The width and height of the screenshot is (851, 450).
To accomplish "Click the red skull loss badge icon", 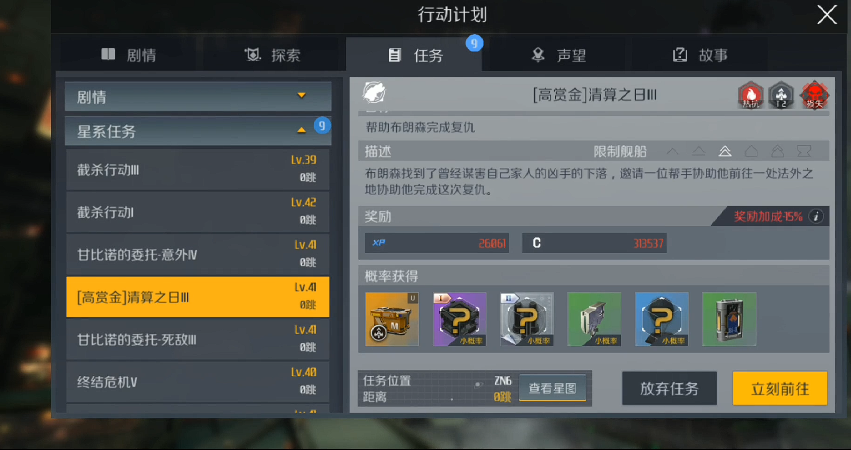I will (814, 96).
